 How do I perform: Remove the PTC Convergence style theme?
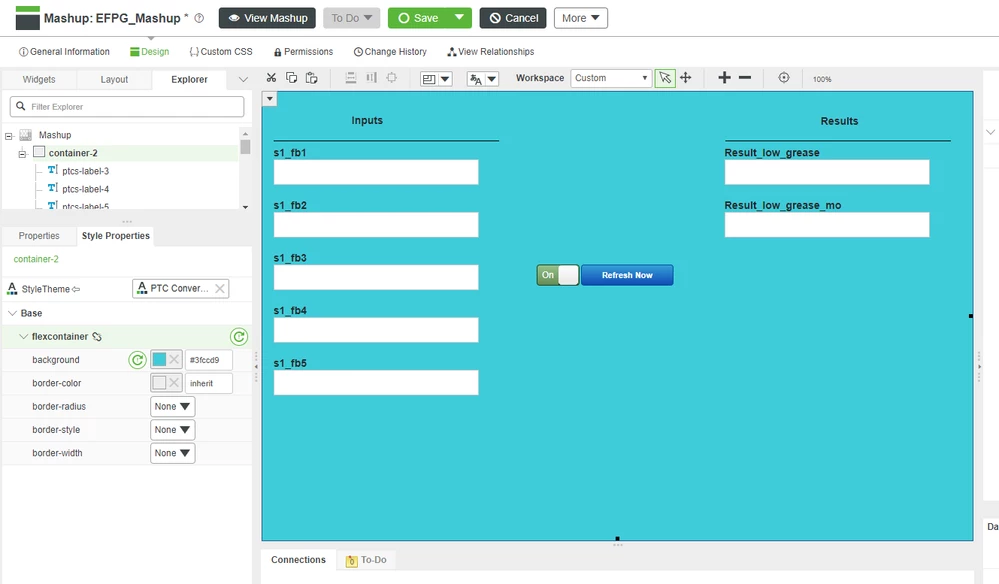coord(220,288)
